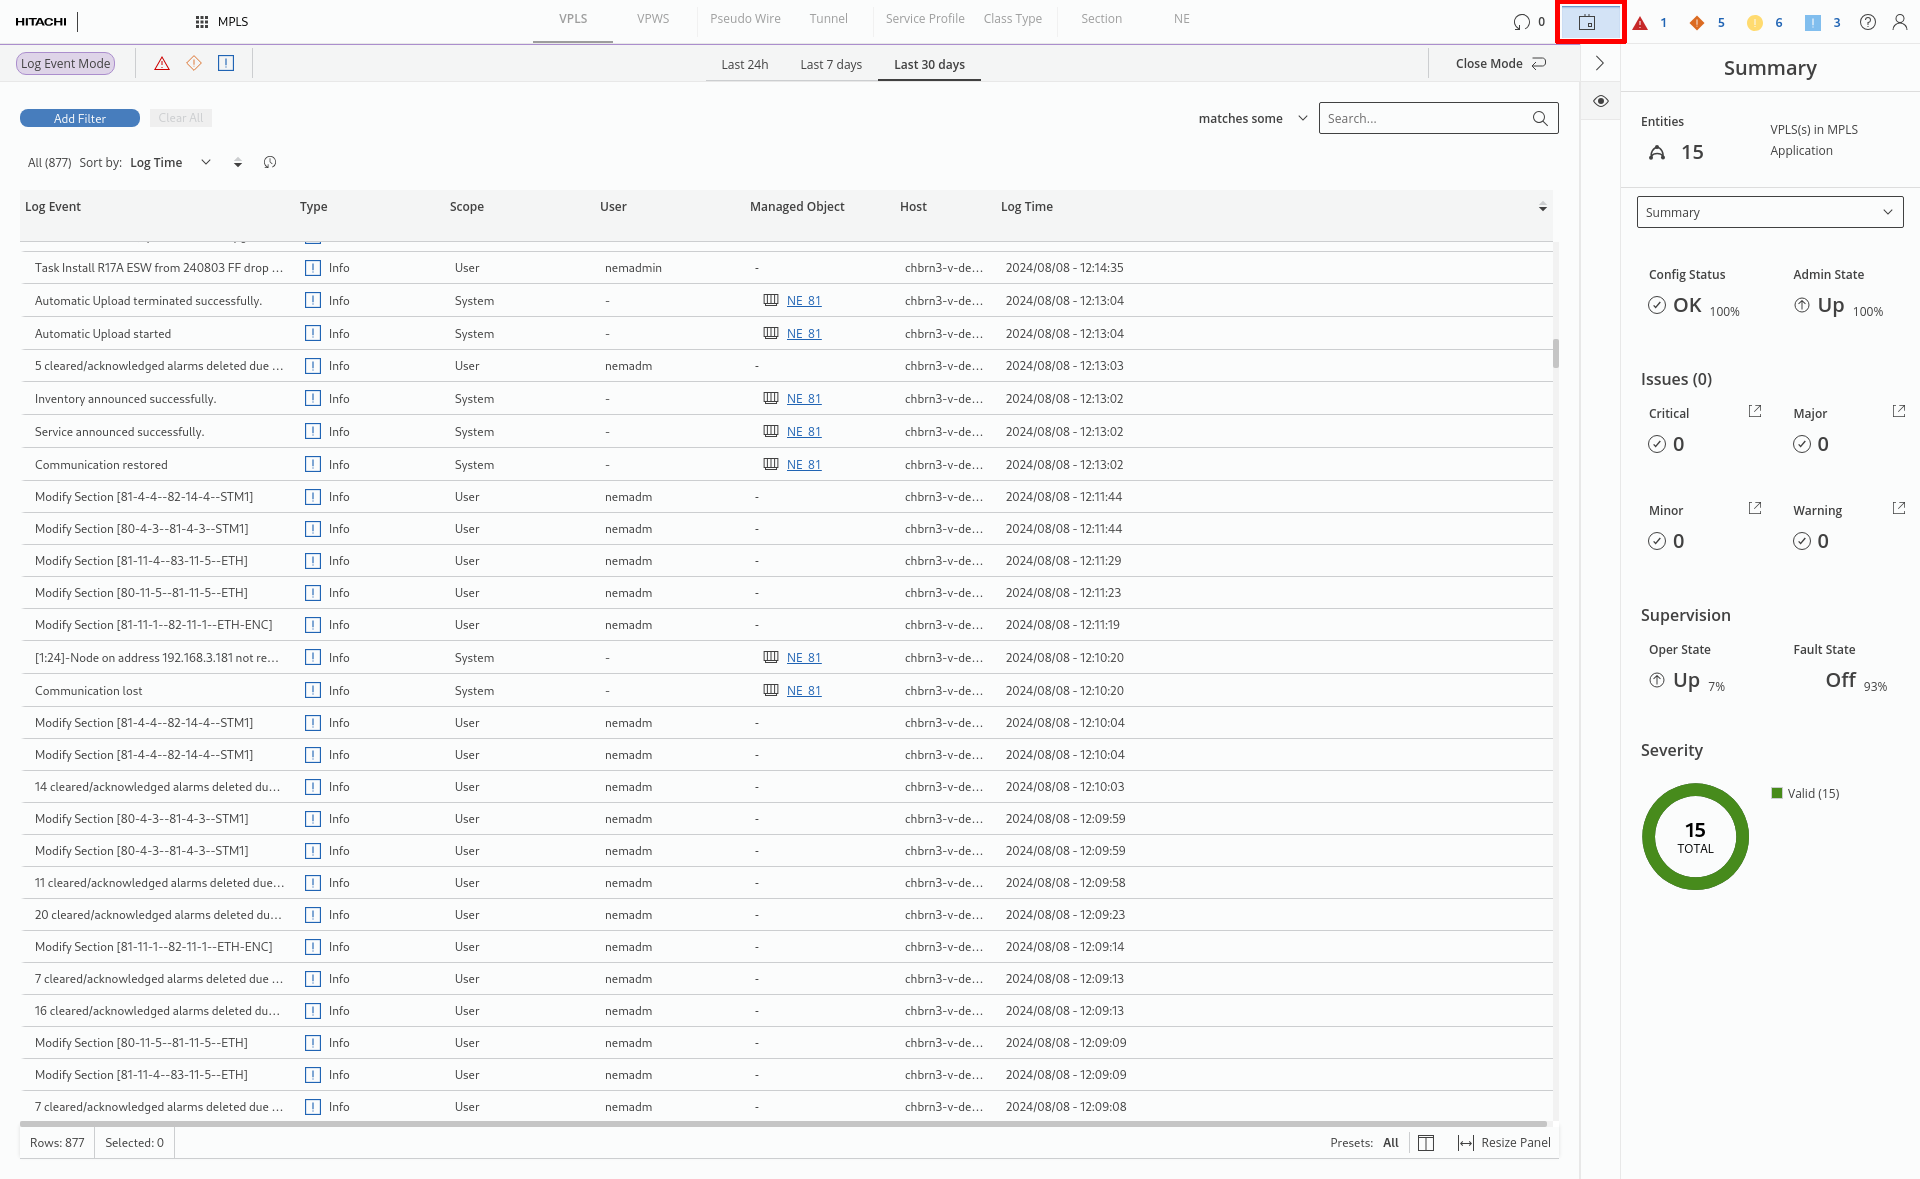Image resolution: width=1920 pixels, height=1179 pixels.
Task: Click the critical alarms counter icon
Action: [x=1640, y=22]
